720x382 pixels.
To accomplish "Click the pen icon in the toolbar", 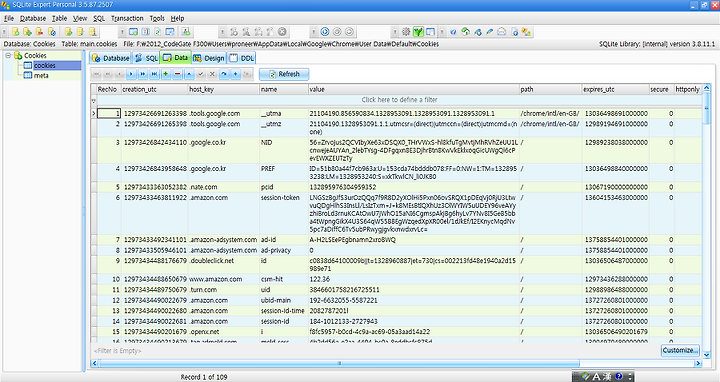I will [490, 32].
